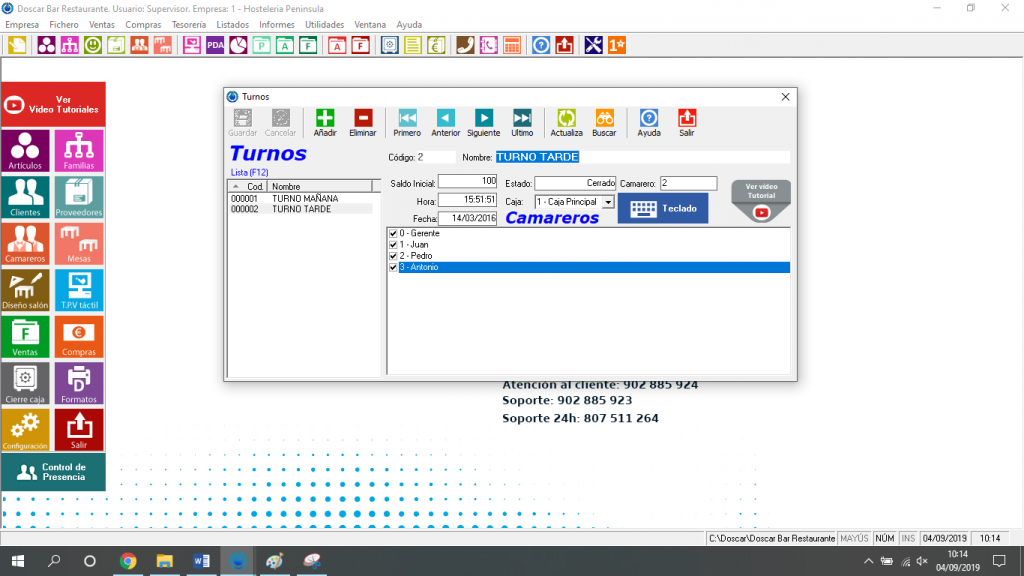This screenshot has height=576, width=1024.
Task: Click the wrench tools toolbar icon
Action: click(x=593, y=45)
